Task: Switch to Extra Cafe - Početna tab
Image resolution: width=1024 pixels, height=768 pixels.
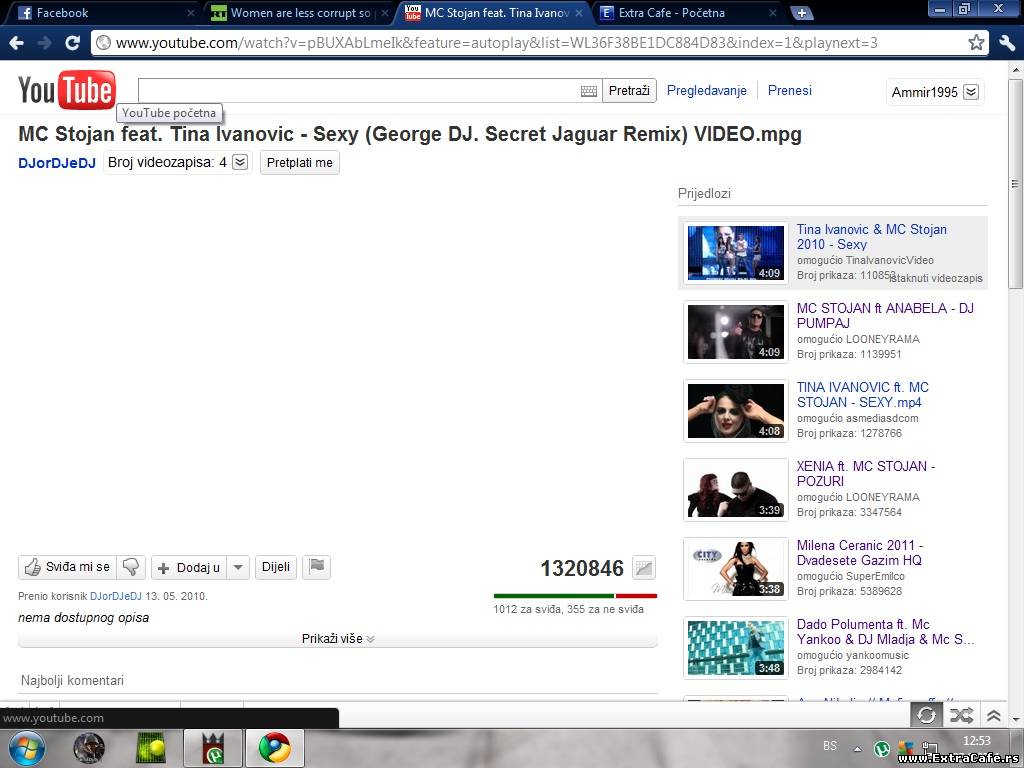Action: coord(686,13)
